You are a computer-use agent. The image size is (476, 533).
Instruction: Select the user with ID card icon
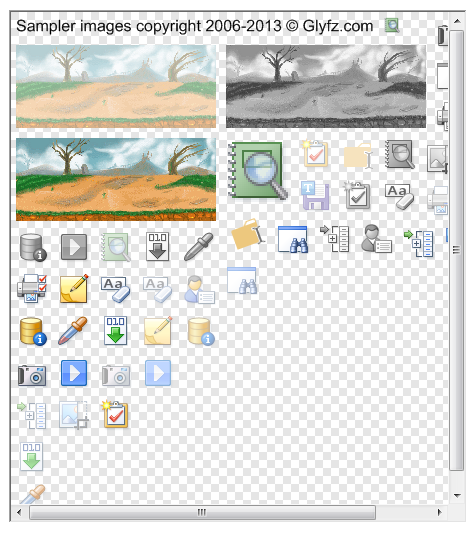(200, 289)
